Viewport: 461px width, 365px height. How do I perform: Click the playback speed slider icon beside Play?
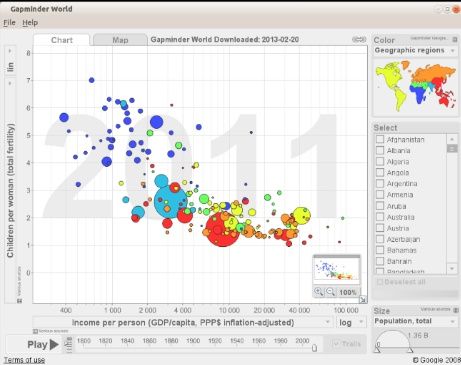point(69,344)
